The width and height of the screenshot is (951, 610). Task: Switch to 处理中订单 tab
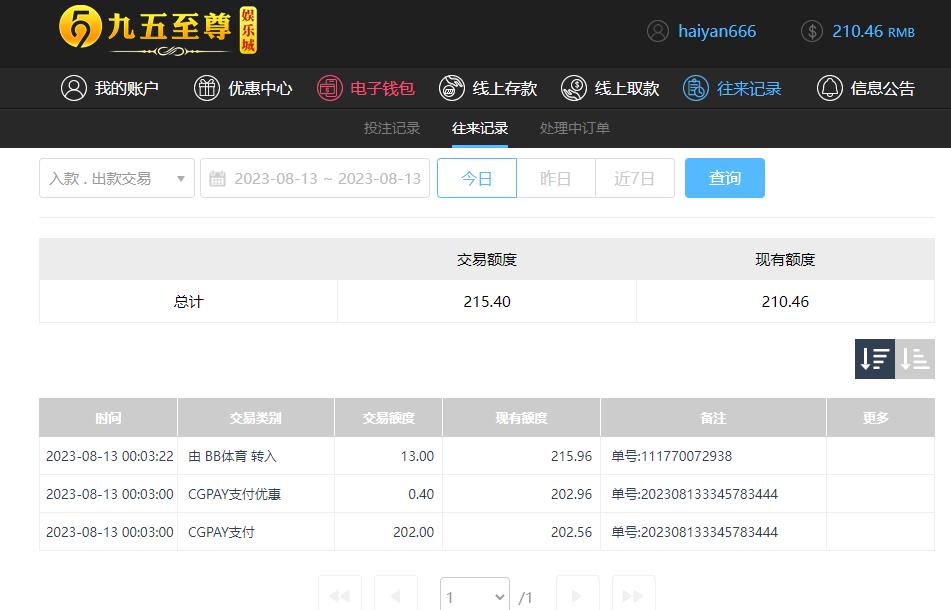pos(574,128)
